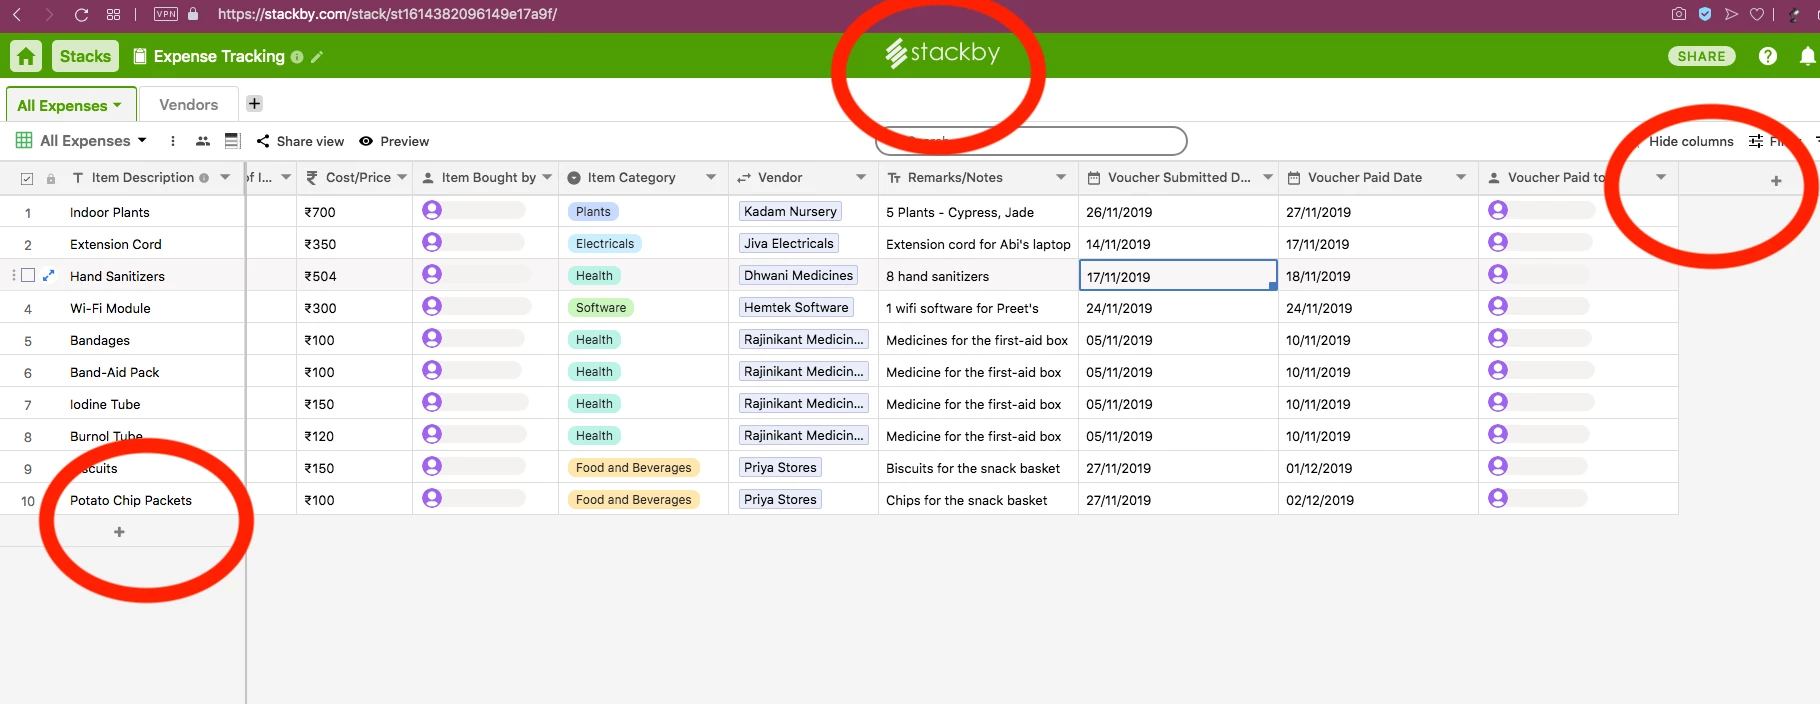Open Cost/Price column dropdown arrow
This screenshot has width=1820, height=704.
pyautogui.click(x=402, y=177)
